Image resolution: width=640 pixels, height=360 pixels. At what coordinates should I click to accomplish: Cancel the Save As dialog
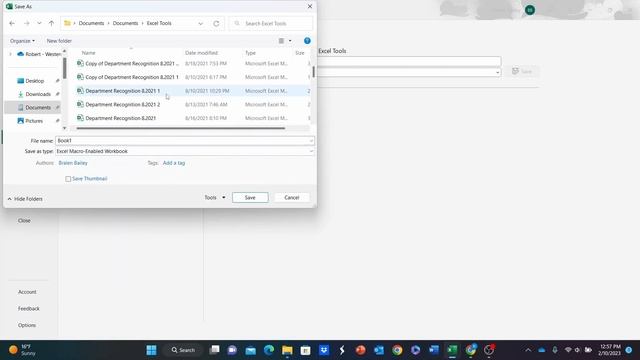(x=292, y=198)
